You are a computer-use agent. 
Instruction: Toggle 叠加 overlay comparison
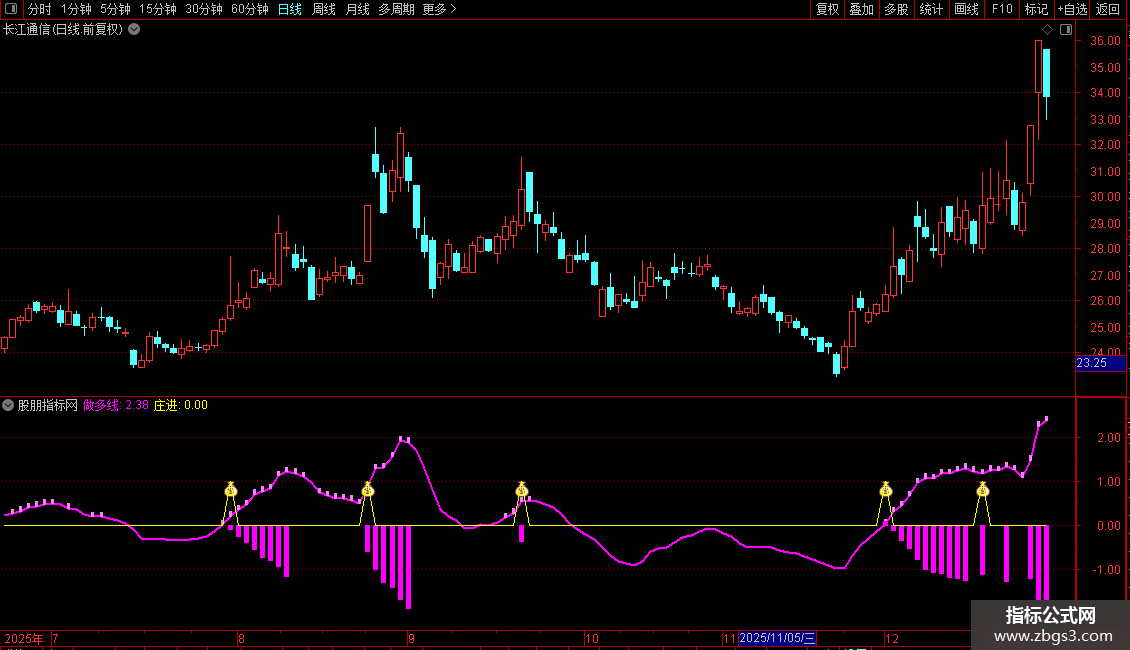(861, 10)
